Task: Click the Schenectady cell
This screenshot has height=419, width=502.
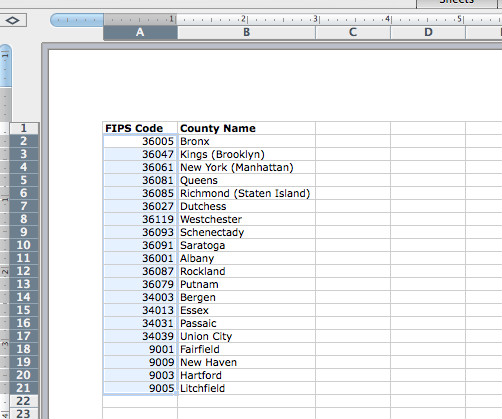Action: (x=246, y=232)
